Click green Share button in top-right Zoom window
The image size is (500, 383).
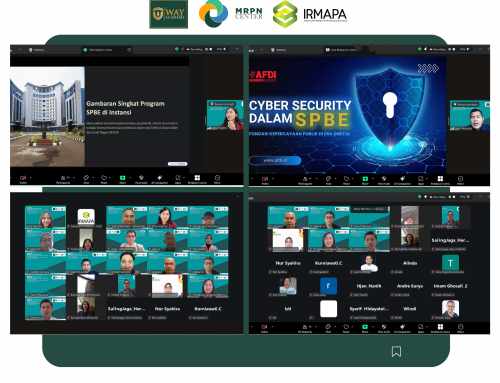pos(365,180)
